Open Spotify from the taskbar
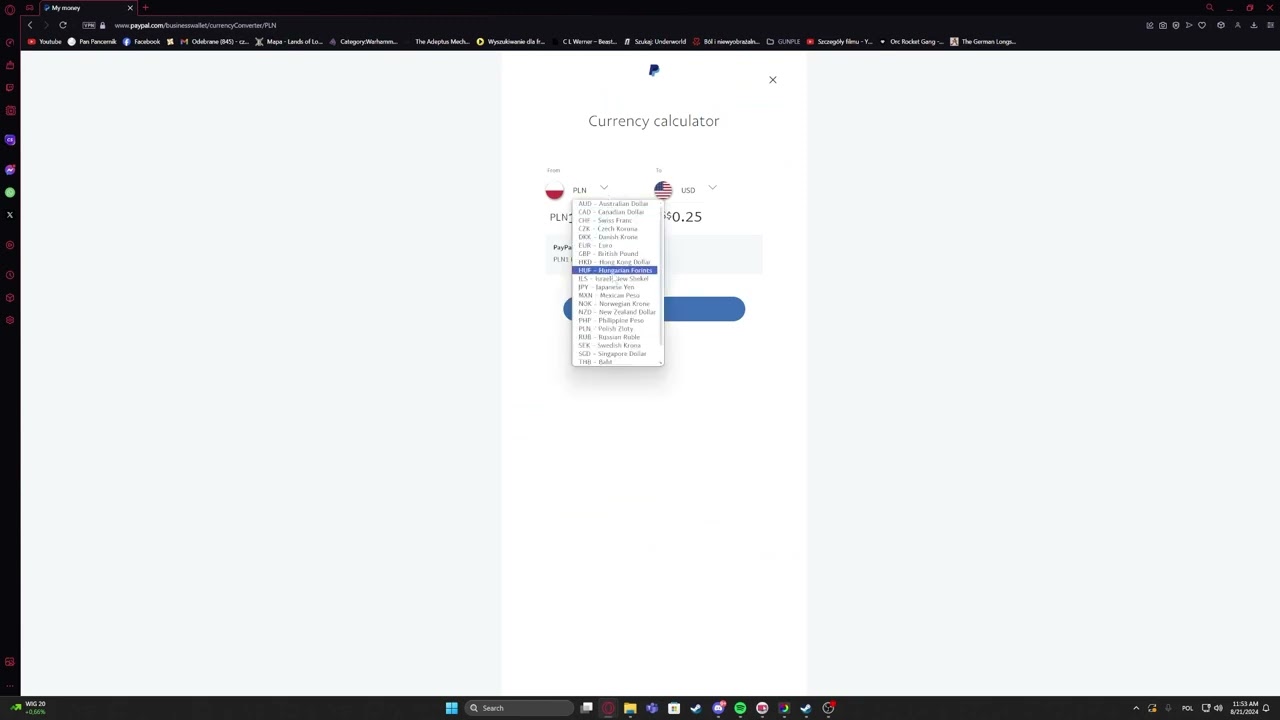The width and height of the screenshot is (1280, 720). [740, 708]
